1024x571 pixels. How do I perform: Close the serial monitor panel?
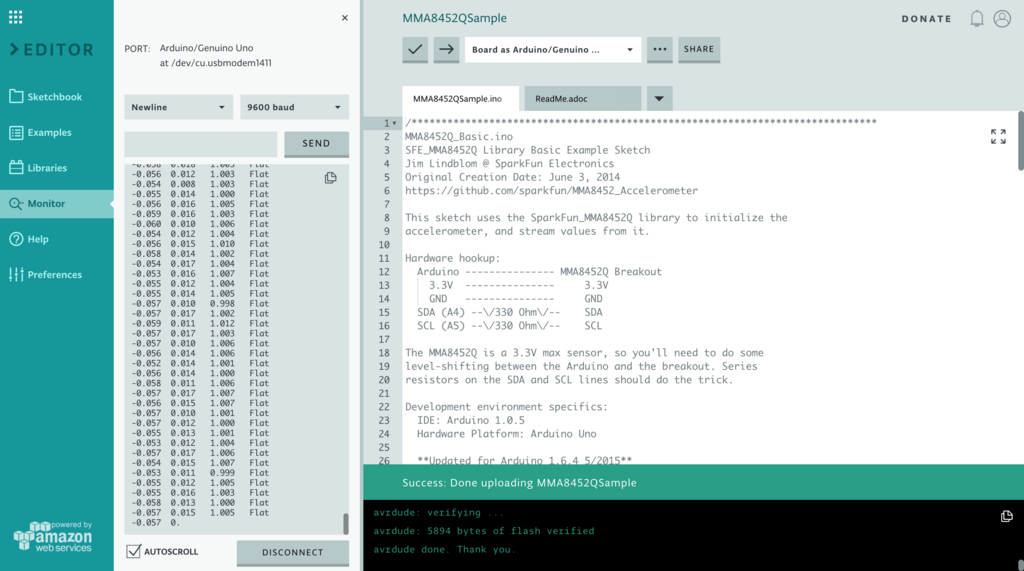pyautogui.click(x=345, y=18)
